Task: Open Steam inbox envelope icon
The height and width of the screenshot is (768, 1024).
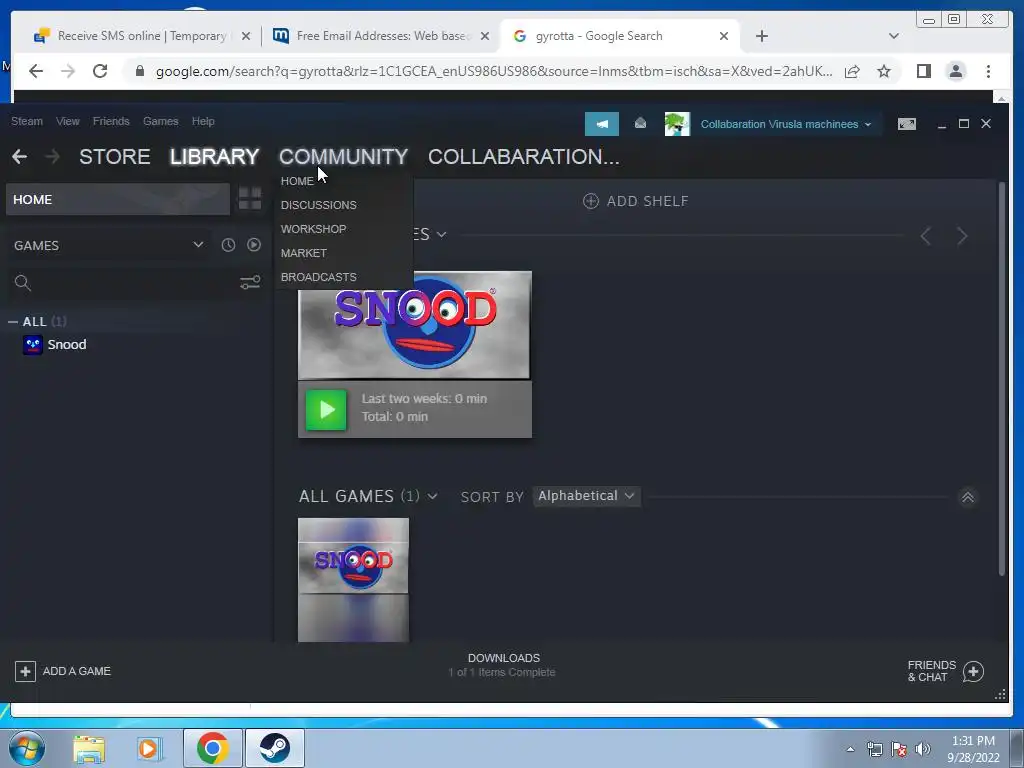Action: 640,123
